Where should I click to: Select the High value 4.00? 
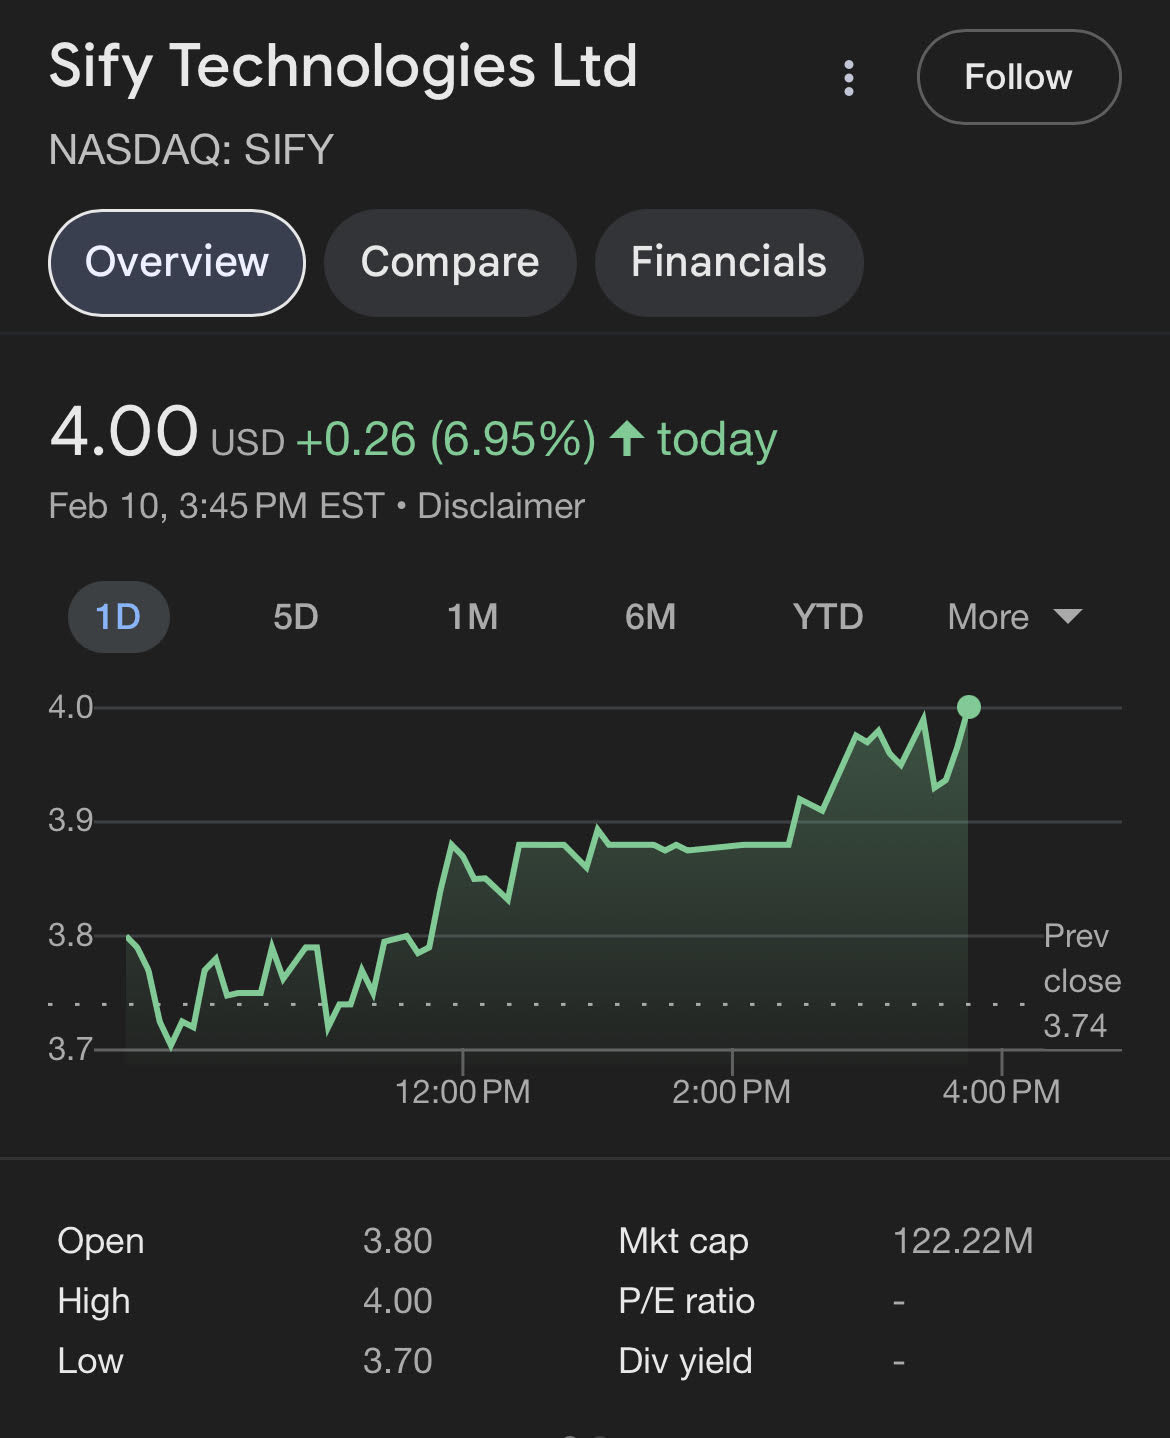[398, 1301]
